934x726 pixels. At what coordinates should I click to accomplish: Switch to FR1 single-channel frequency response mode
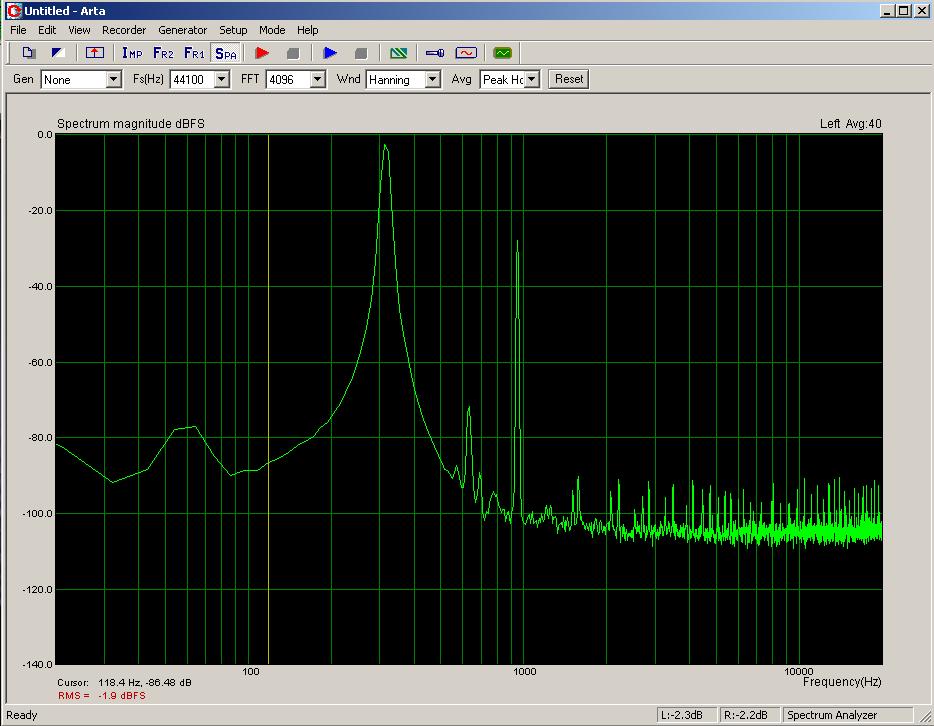click(194, 53)
